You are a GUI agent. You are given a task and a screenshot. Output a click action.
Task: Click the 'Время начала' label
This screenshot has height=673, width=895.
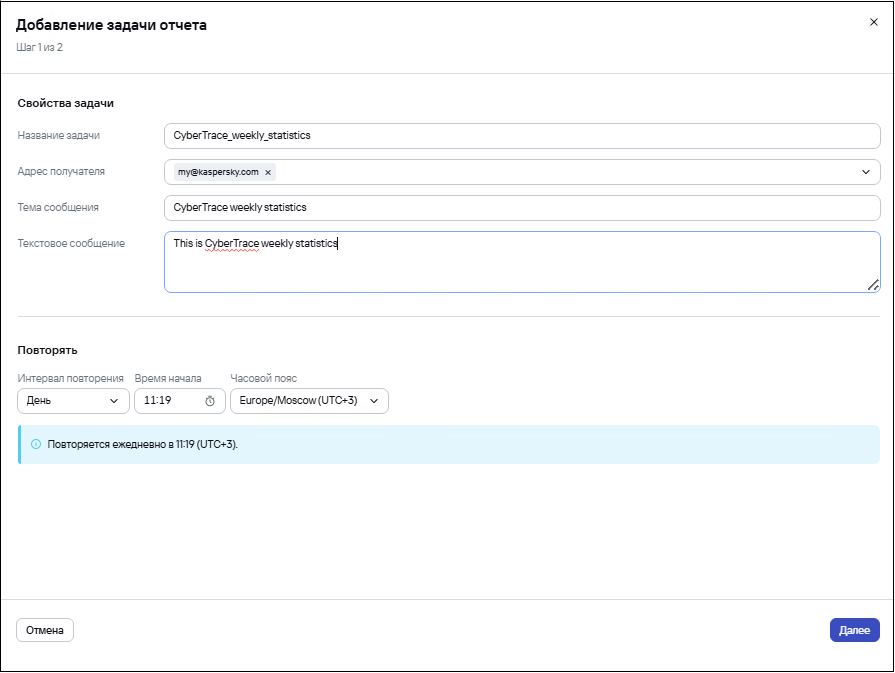click(168, 378)
